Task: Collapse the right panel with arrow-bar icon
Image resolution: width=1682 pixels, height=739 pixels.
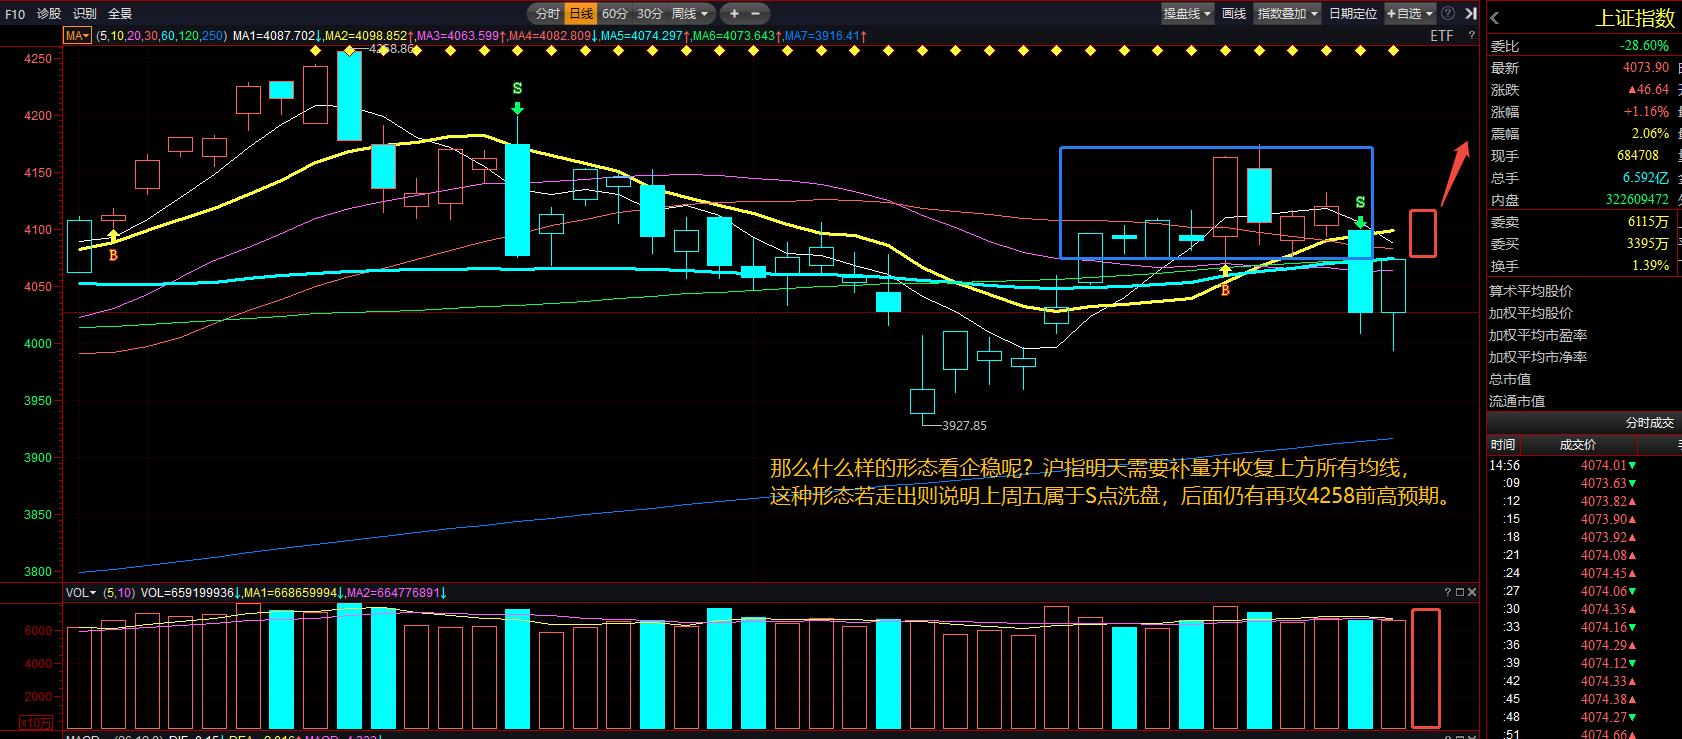Action: [x=1471, y=14]
